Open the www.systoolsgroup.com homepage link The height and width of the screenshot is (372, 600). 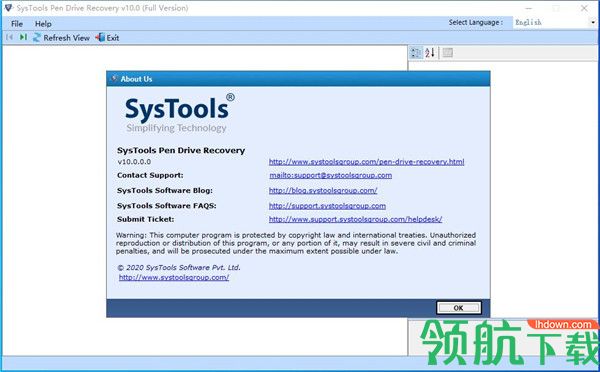[x=174, y=277]
